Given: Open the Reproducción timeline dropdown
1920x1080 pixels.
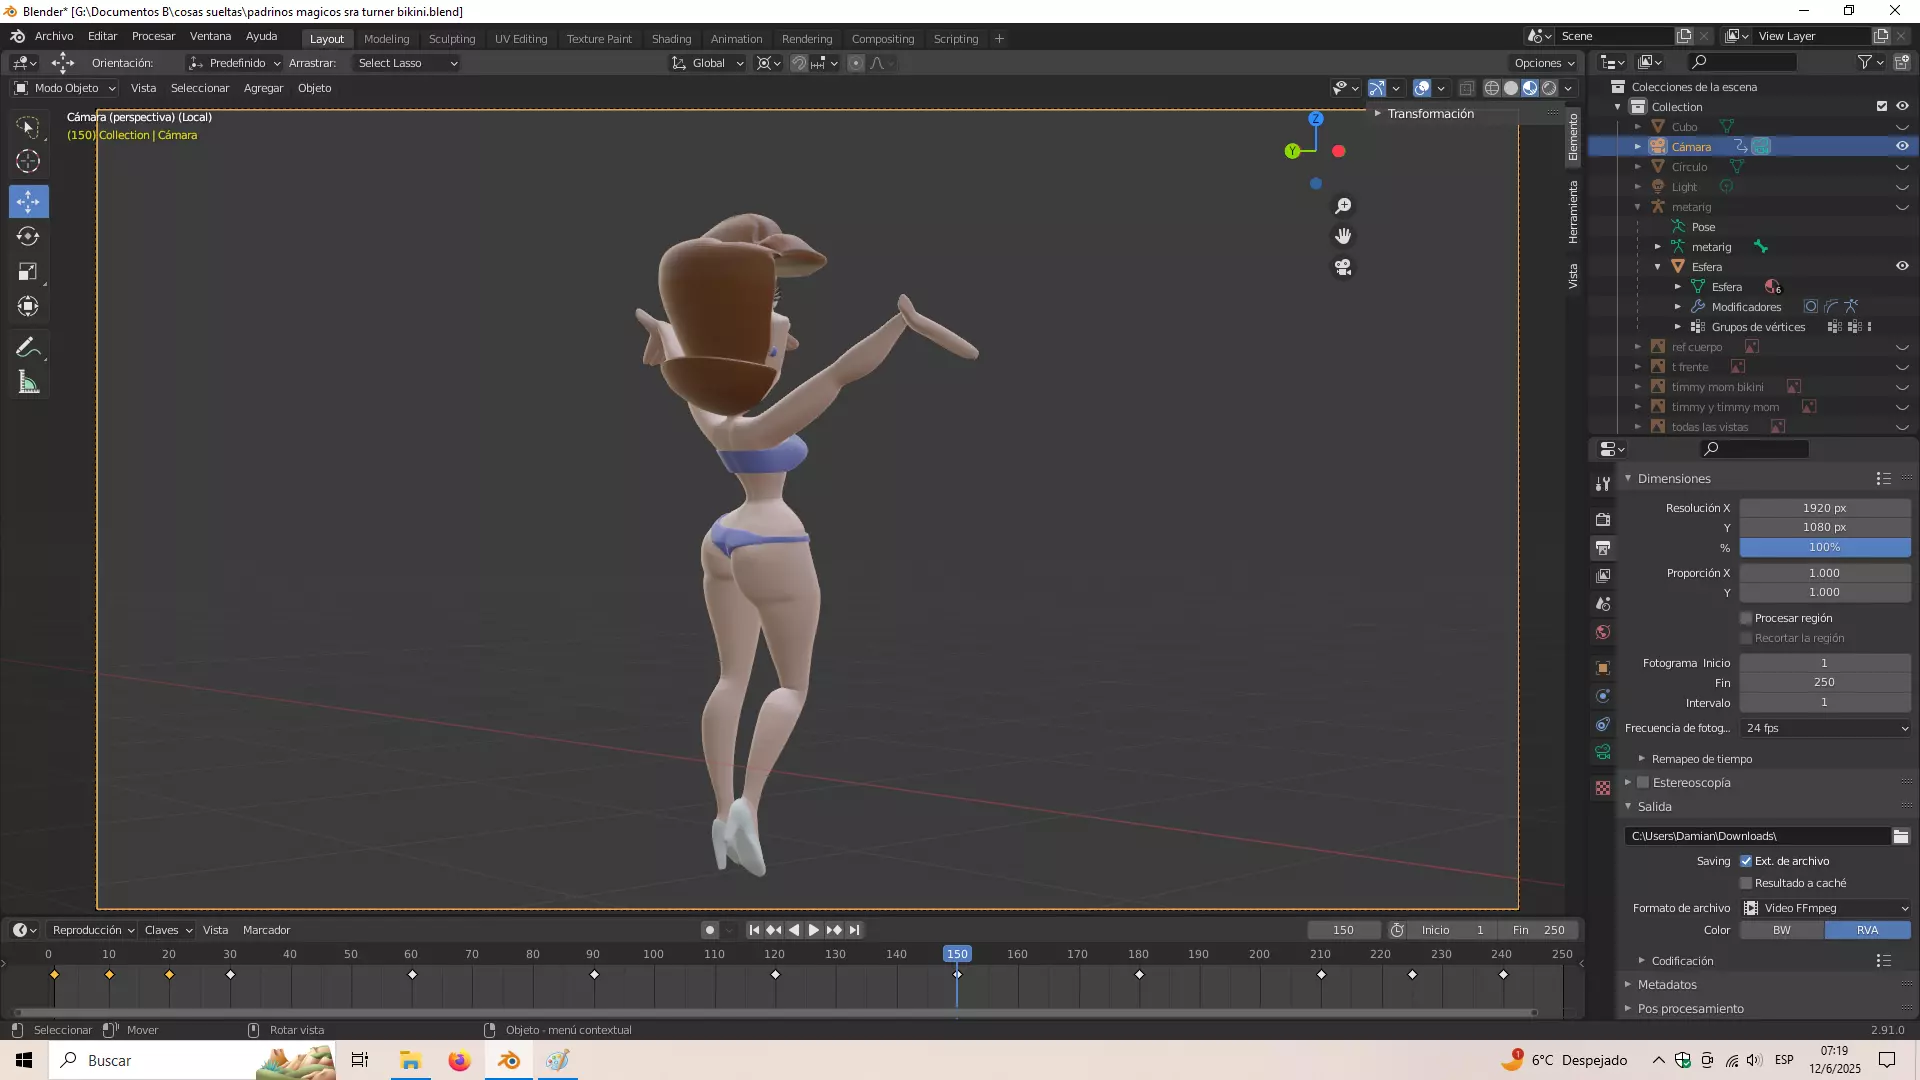Looking at the screenshot, I should pos(93,930).
